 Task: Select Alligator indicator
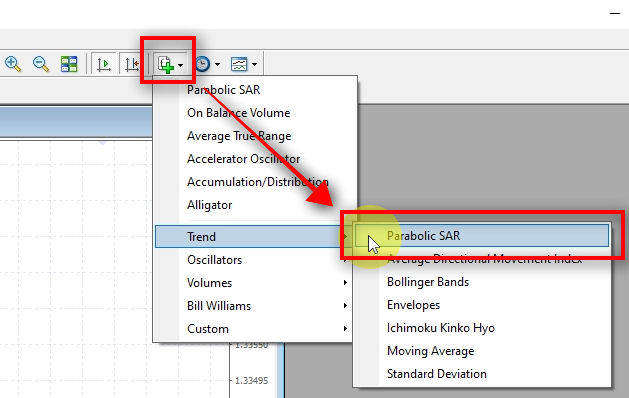point(255,205)
